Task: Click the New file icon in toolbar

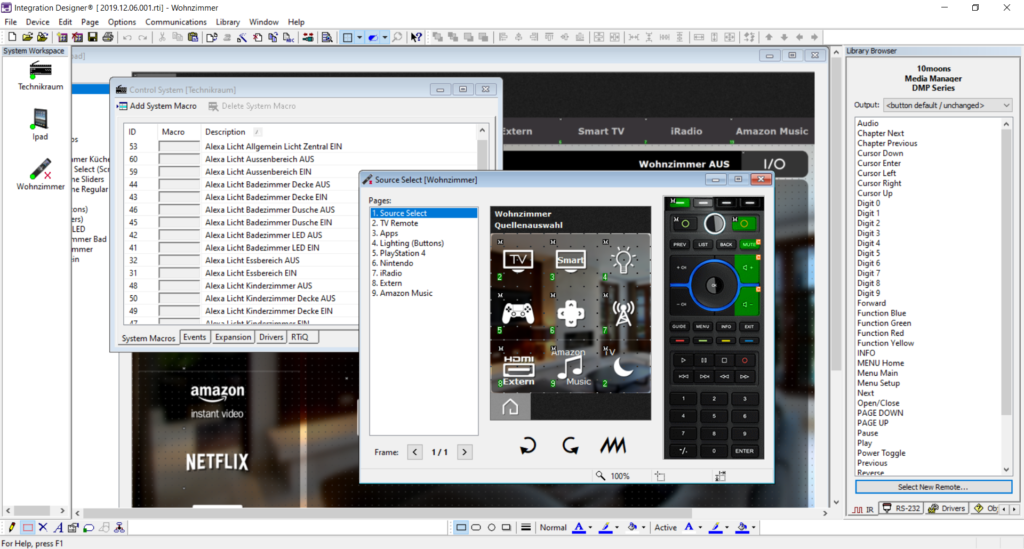Action: tap(12, 37)
